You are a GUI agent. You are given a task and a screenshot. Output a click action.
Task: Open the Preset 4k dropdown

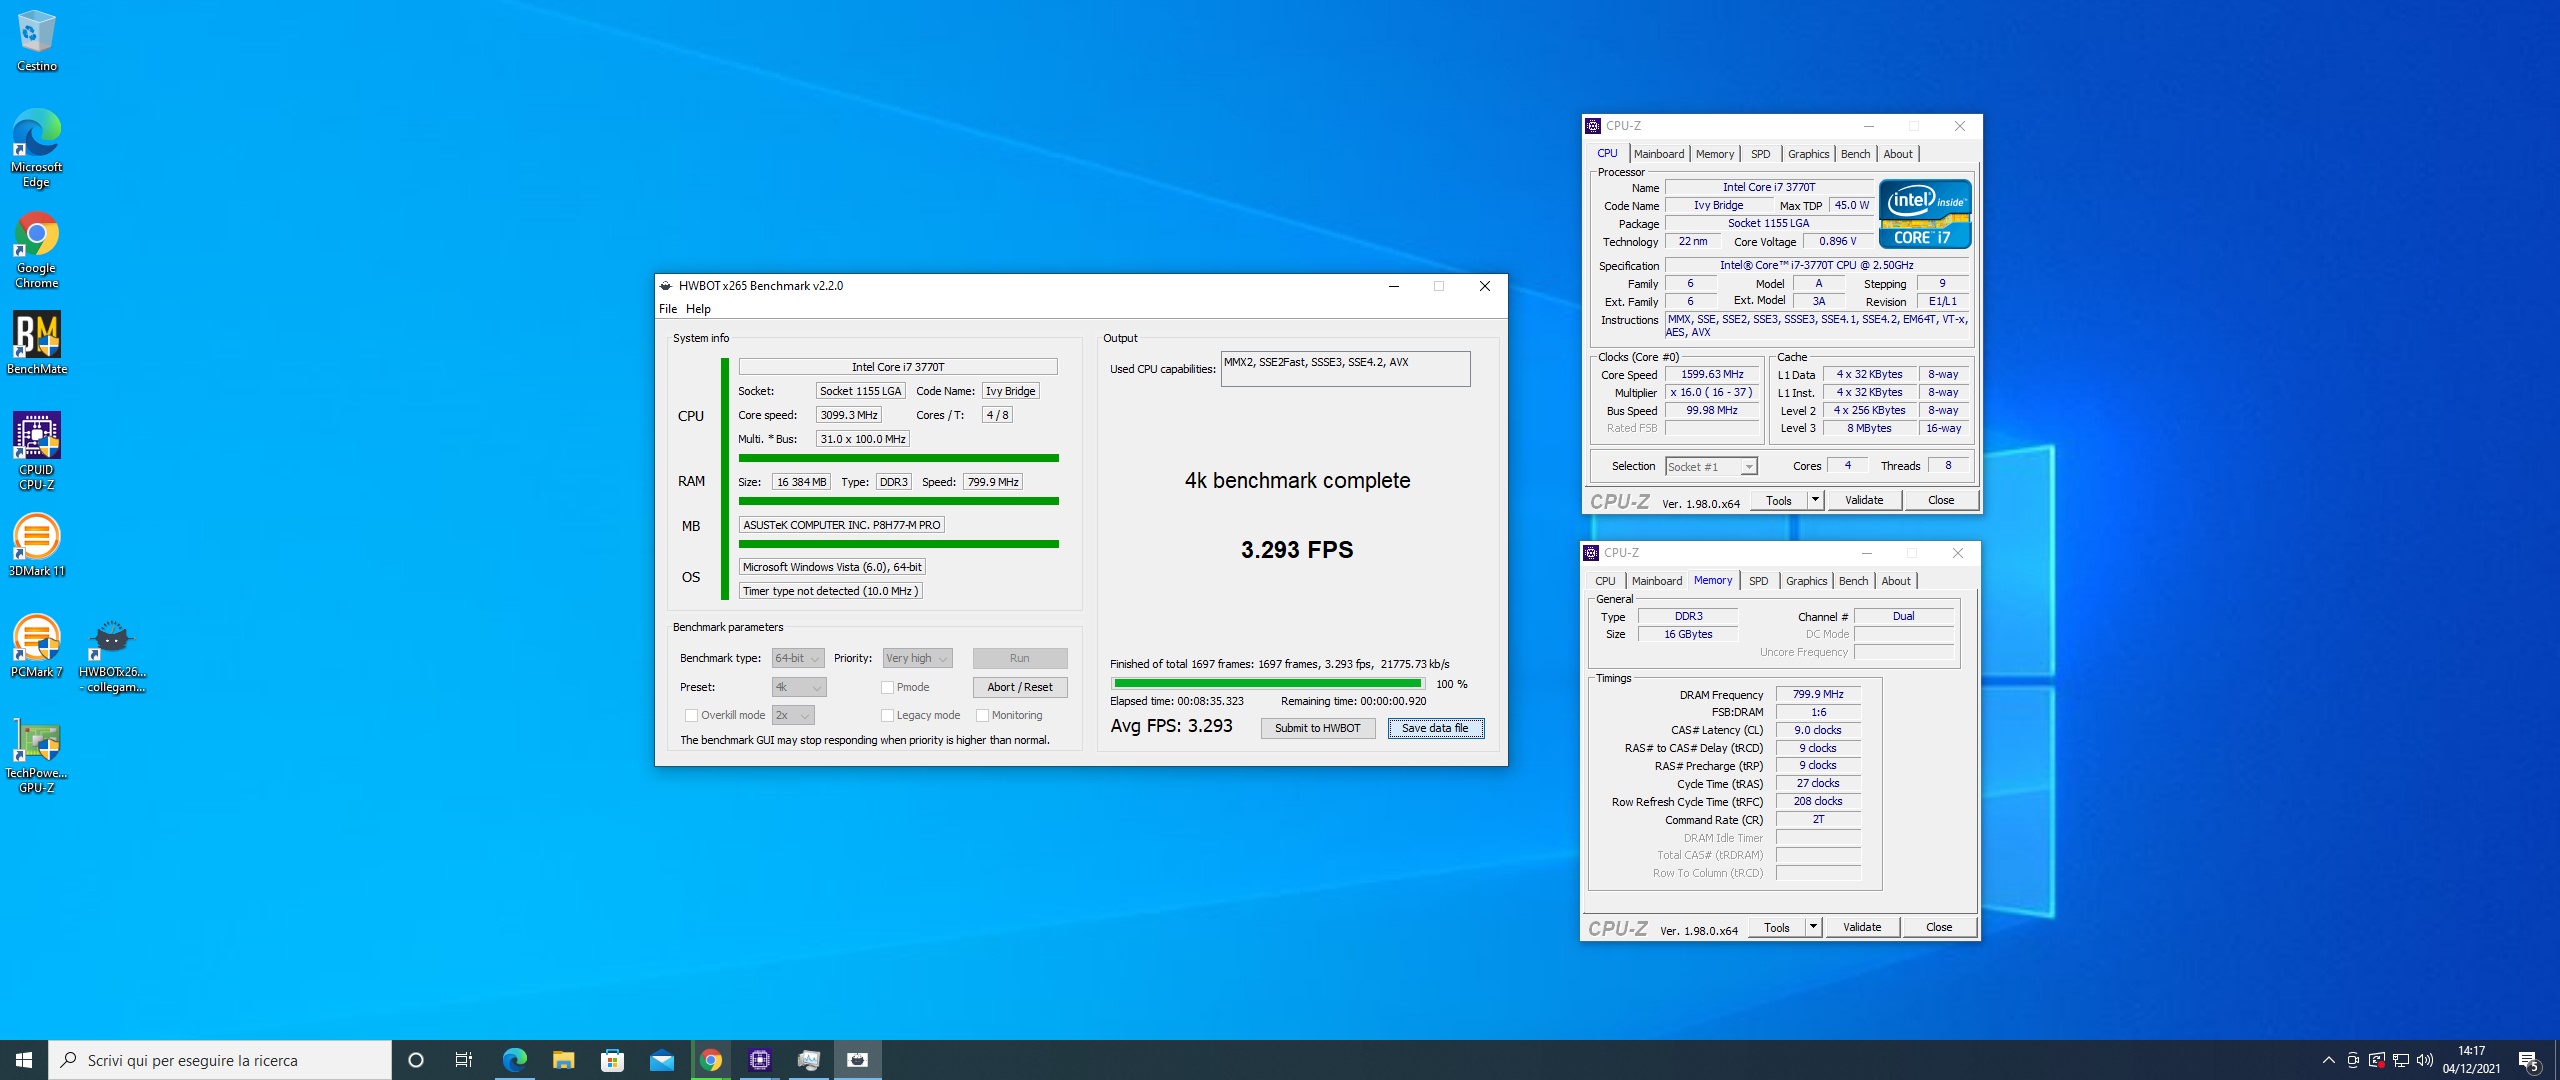[x=799, y=687]
